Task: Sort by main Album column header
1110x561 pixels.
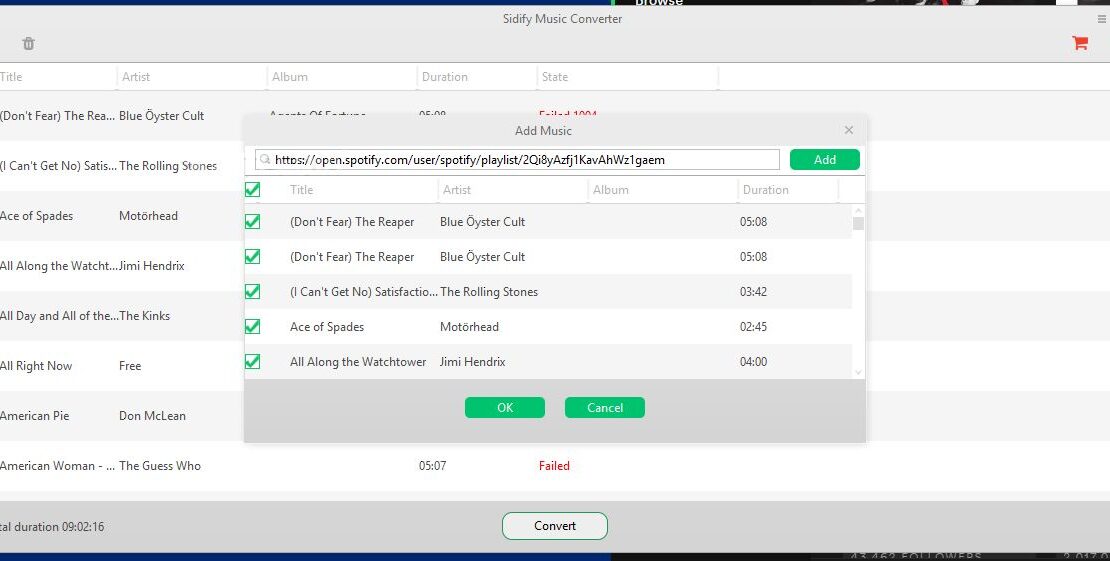Action: 290,76
